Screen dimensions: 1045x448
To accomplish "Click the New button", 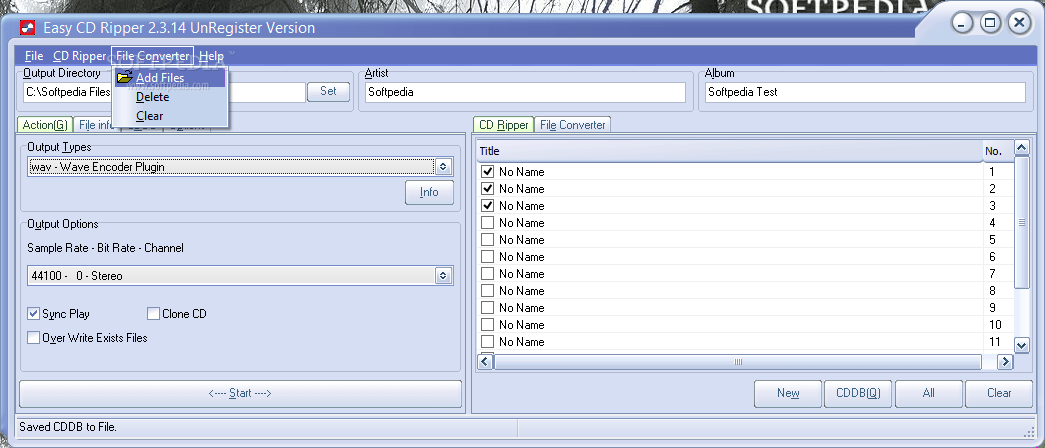I will (x=788, y=393).
